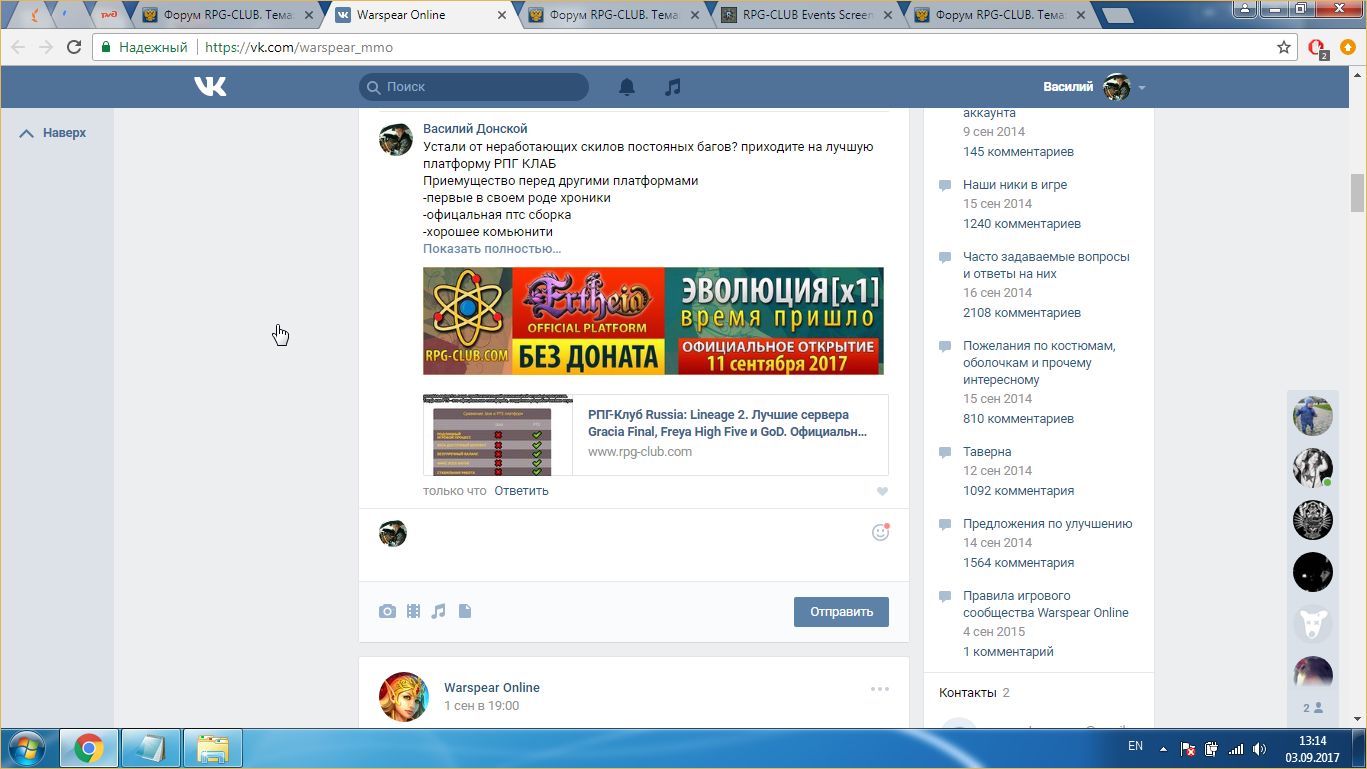Open the 1240 комментариев count
This screenshot has width=1367, height=769.
pos(1022,224)
